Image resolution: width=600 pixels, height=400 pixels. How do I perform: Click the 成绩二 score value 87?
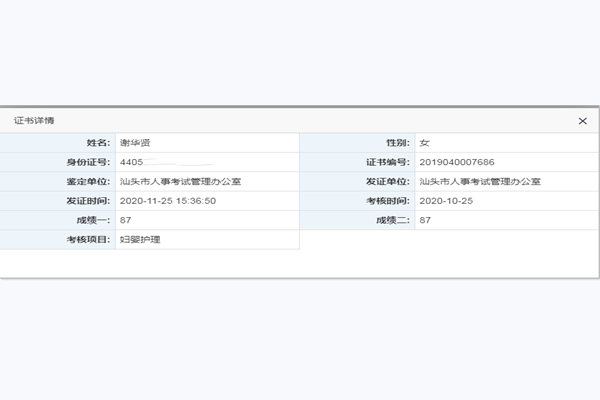point(426,220)
